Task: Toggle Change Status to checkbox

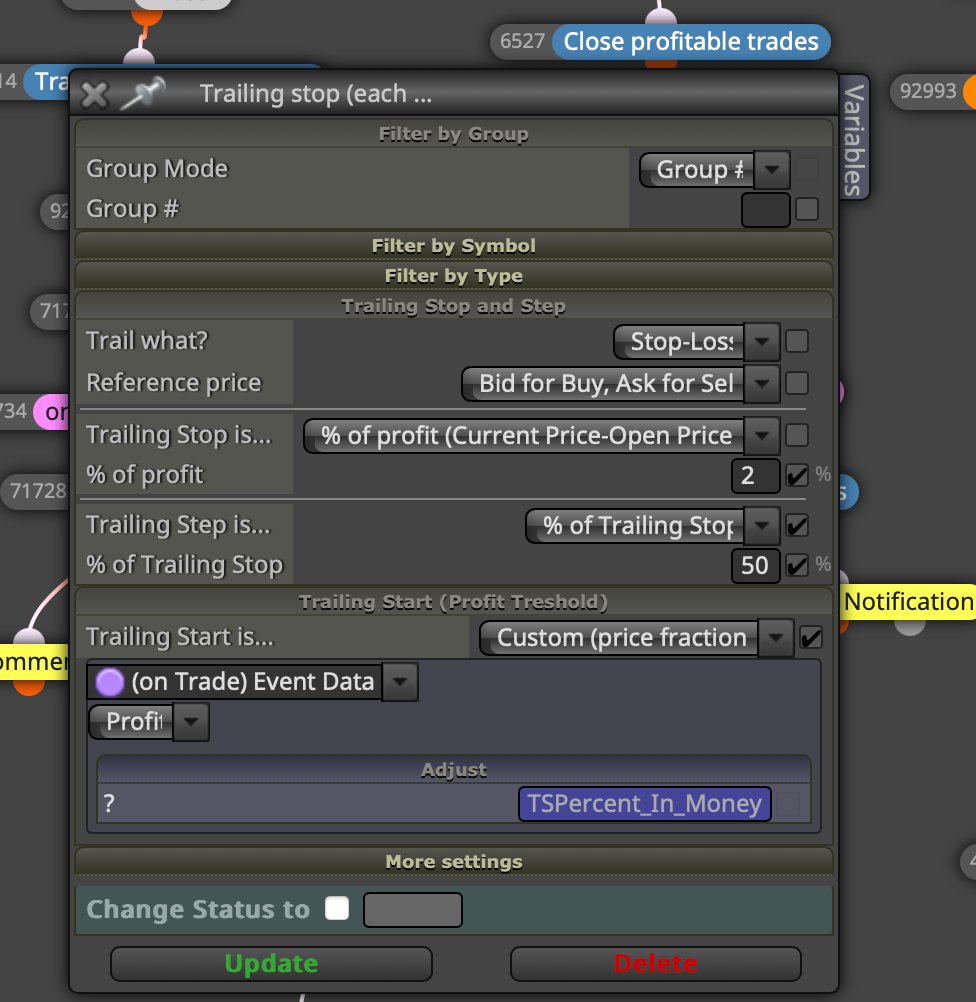Action: click(x=337, y=908)
